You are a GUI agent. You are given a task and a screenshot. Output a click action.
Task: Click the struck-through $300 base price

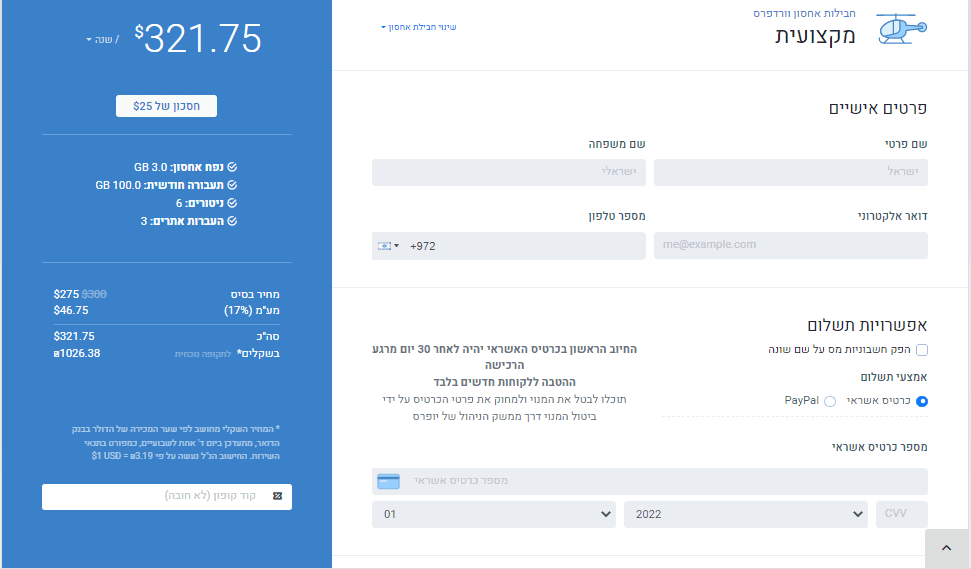[x=94, y=294]
